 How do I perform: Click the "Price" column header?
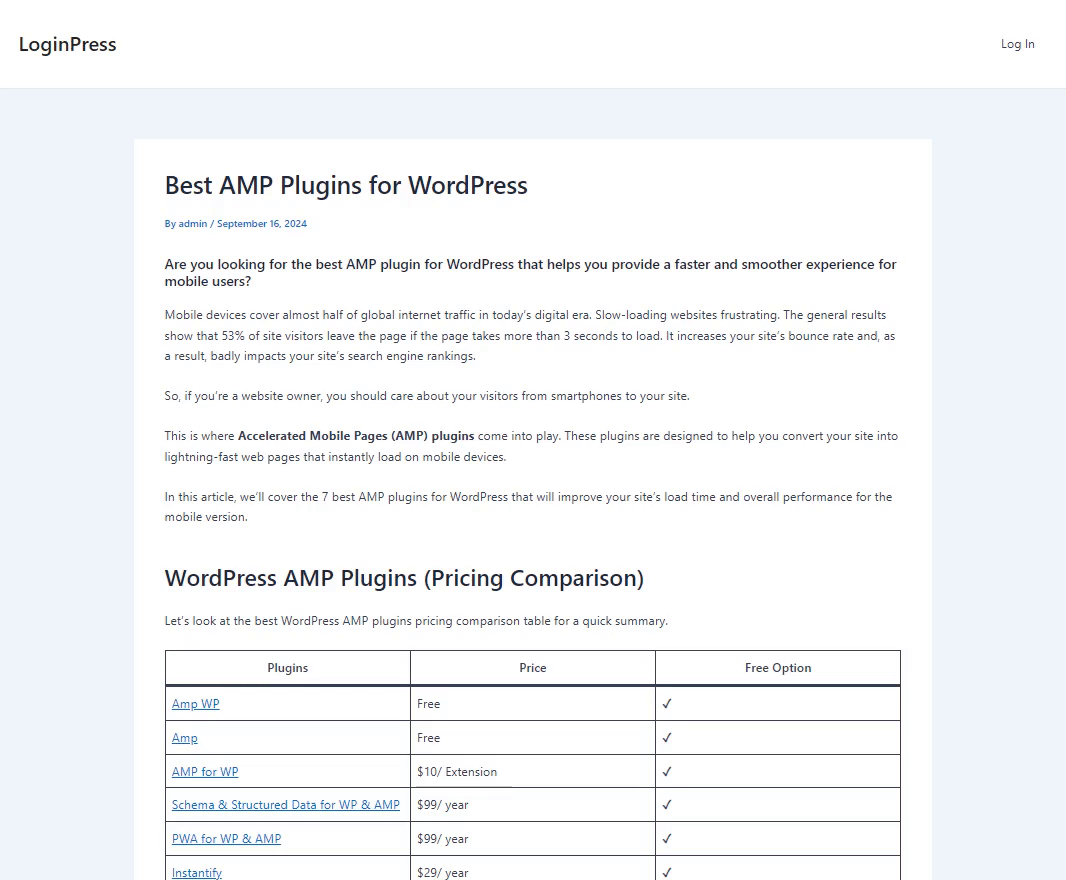(x=533, y=668)
